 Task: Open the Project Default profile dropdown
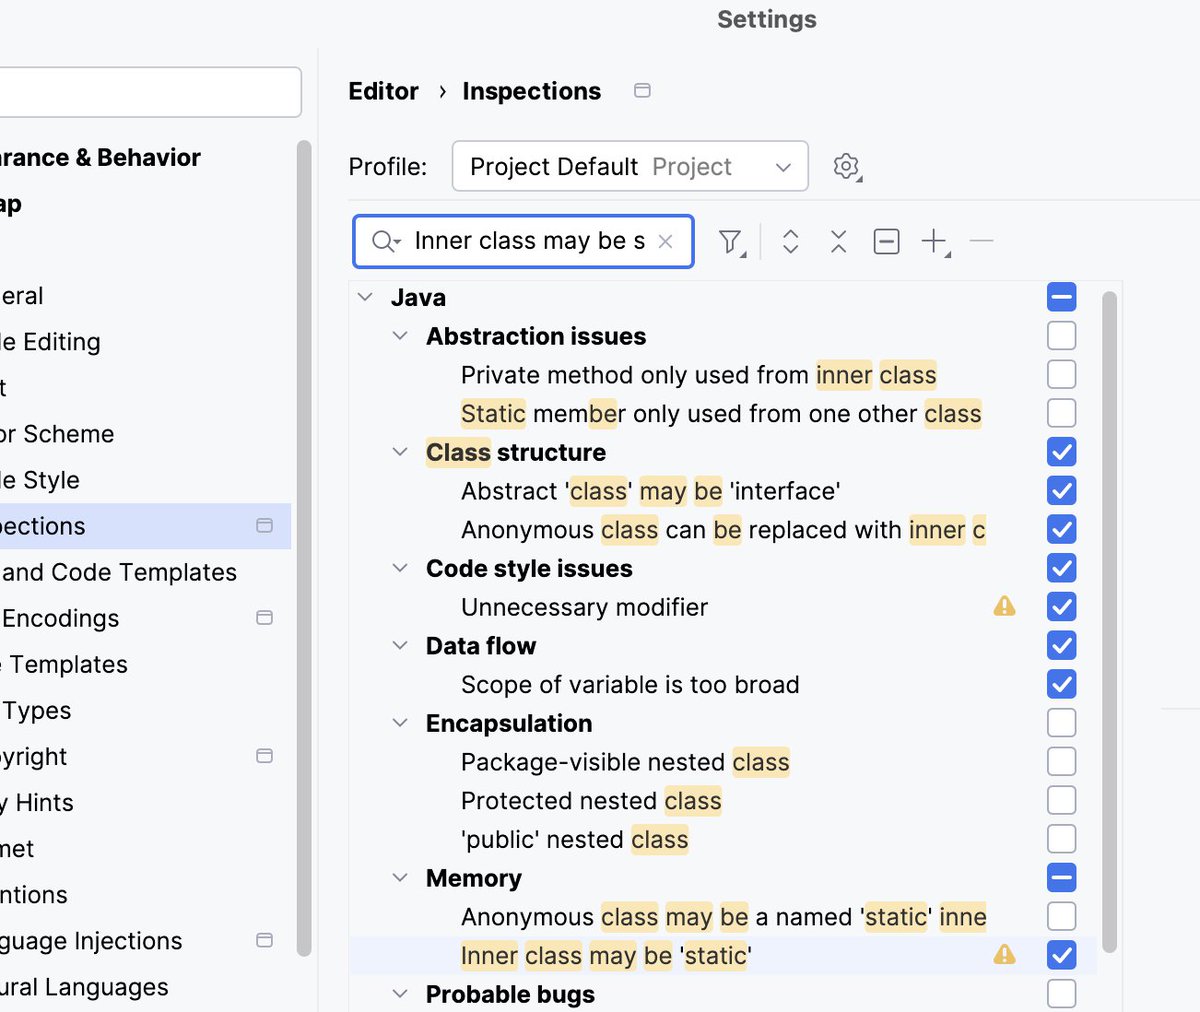click(x=630, y=166)
